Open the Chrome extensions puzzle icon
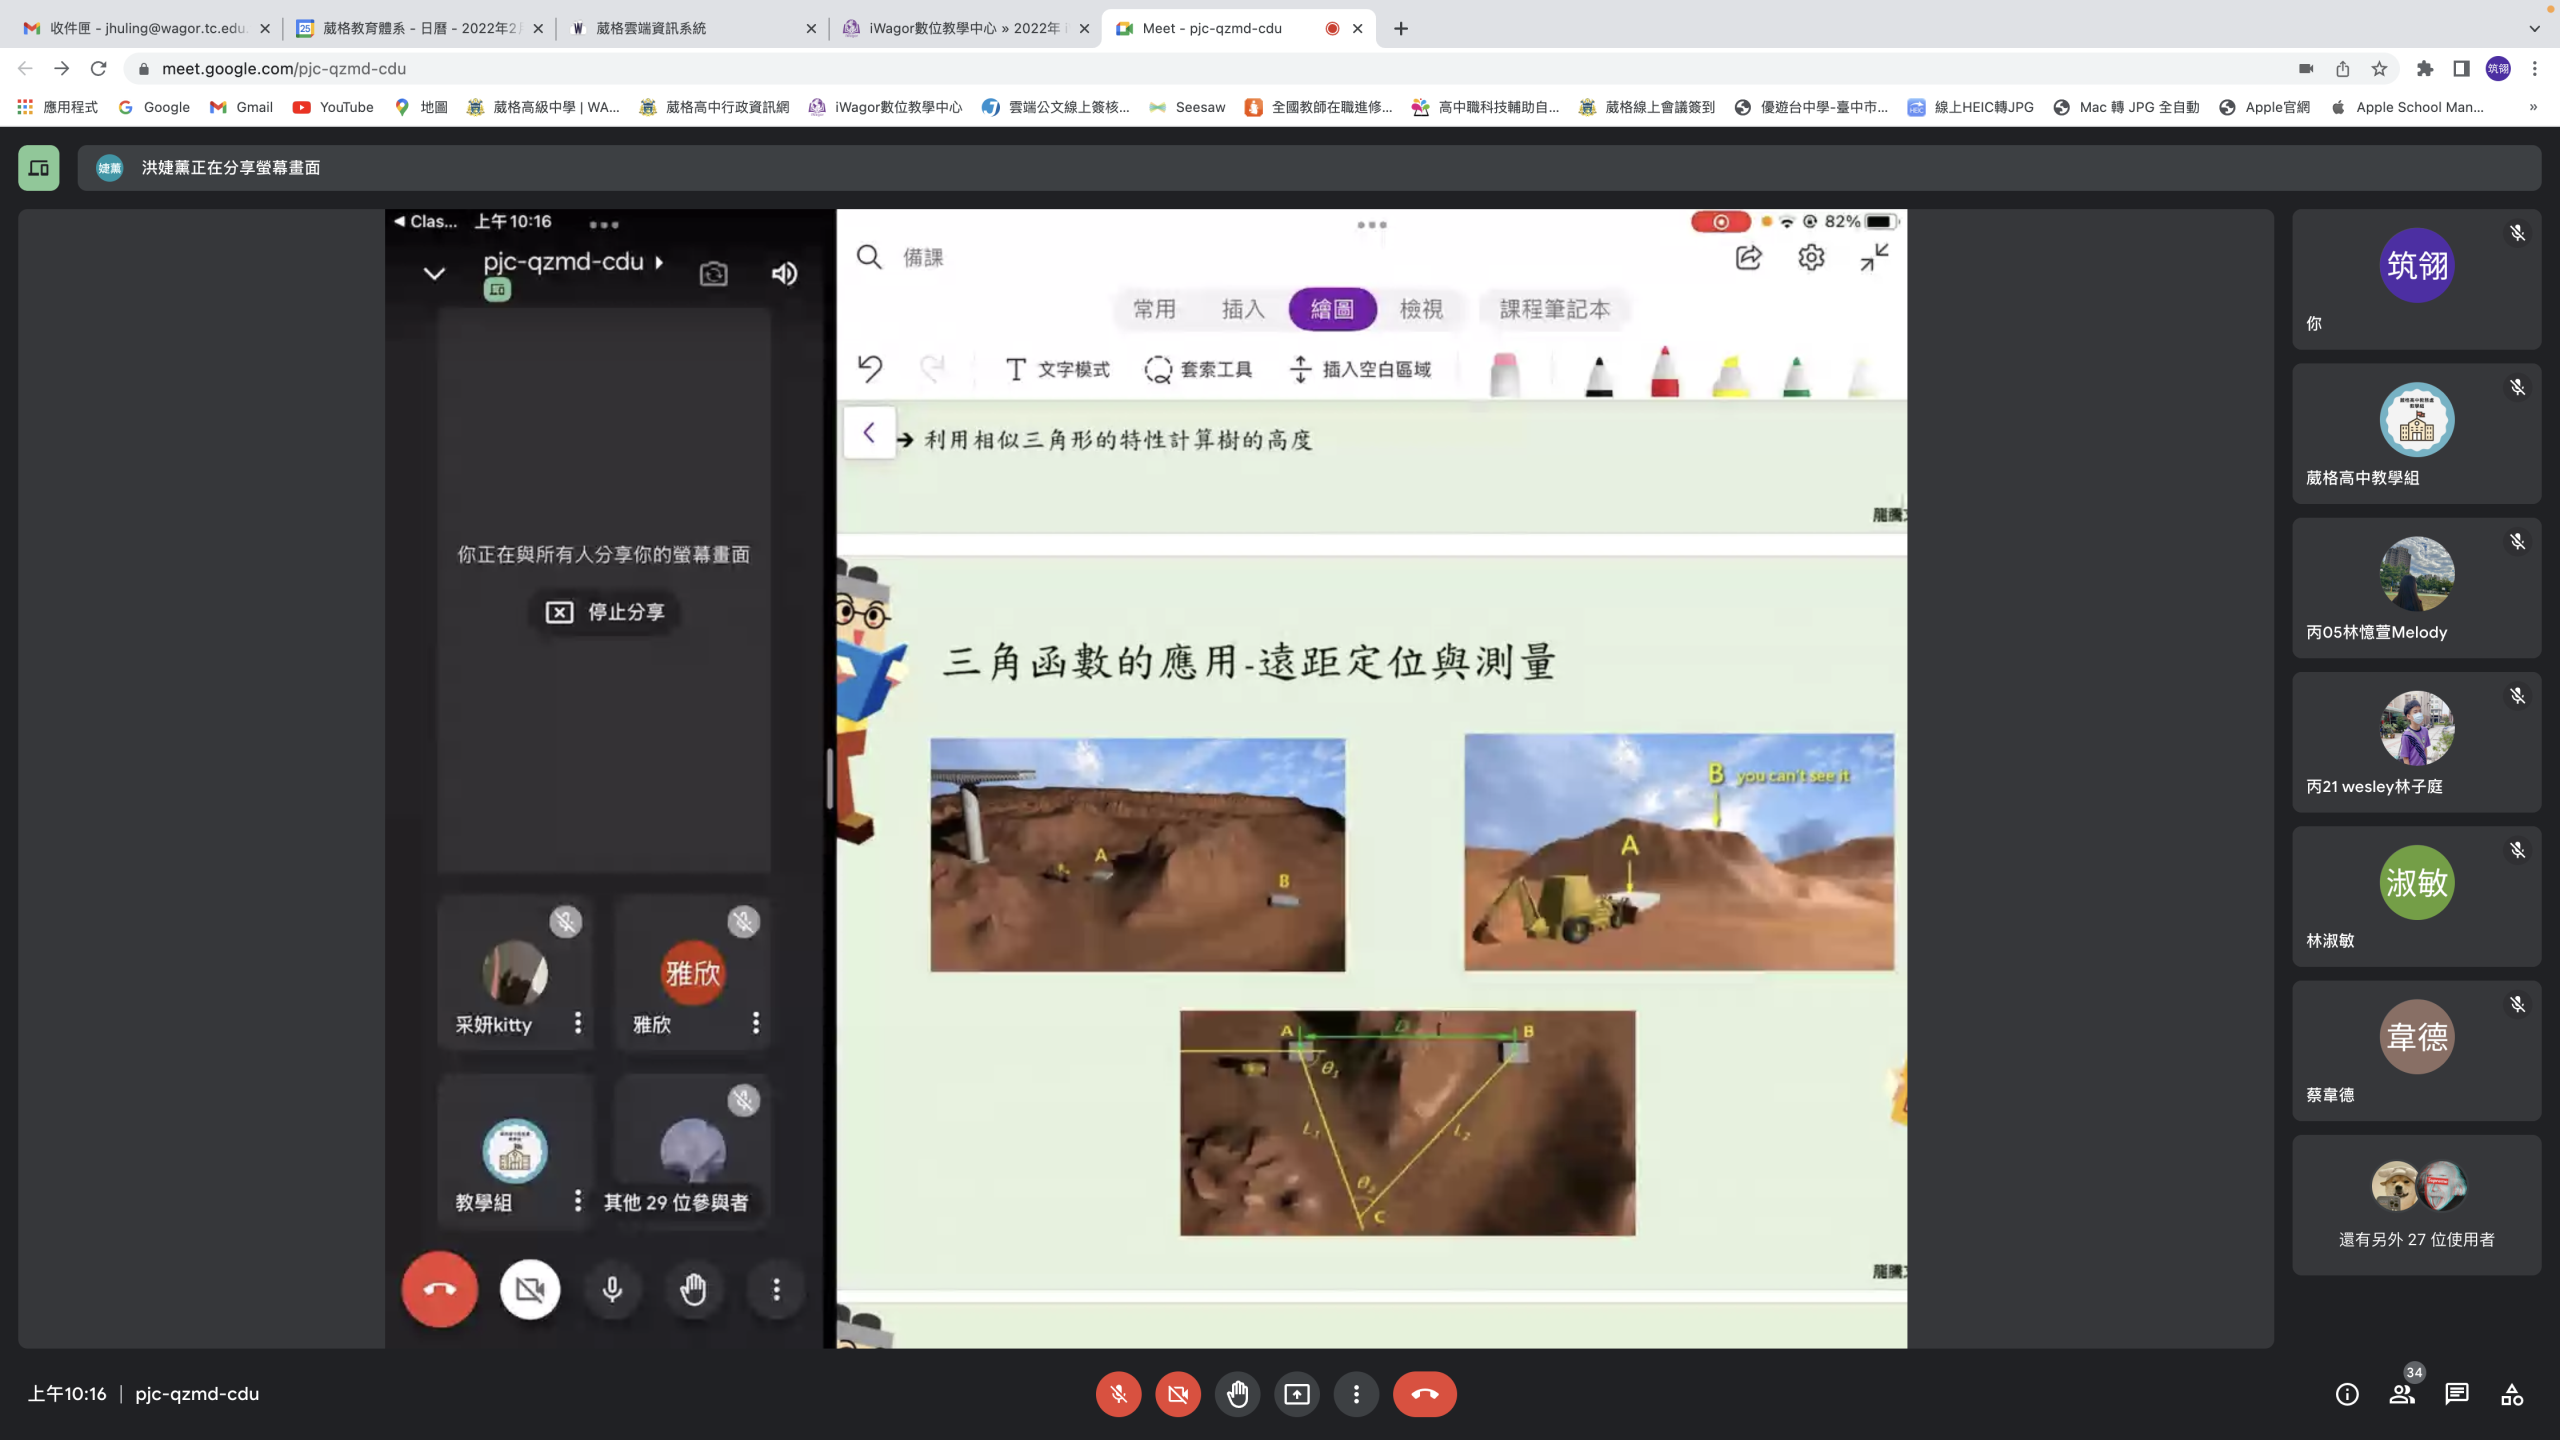This screenshot has height=1440, width=2560. [x=2424, y=68]
